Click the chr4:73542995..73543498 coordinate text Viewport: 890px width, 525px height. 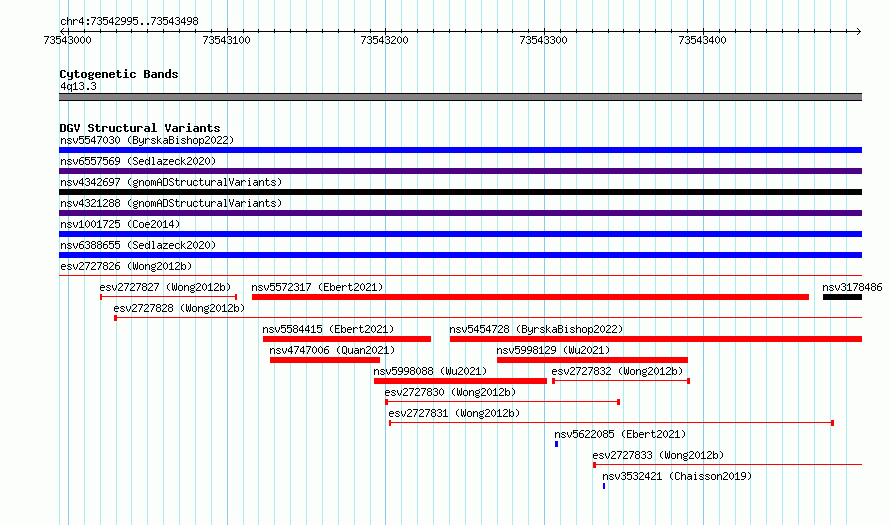click(129, 22)
